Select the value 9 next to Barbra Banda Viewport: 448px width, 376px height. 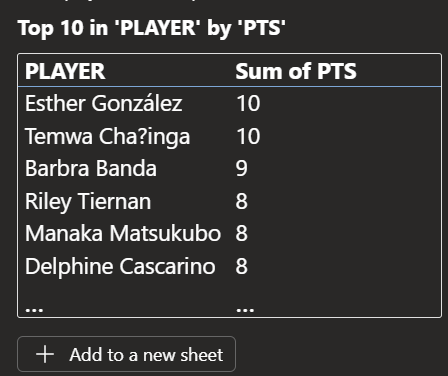pyautogui.click(x=242, y=168)
